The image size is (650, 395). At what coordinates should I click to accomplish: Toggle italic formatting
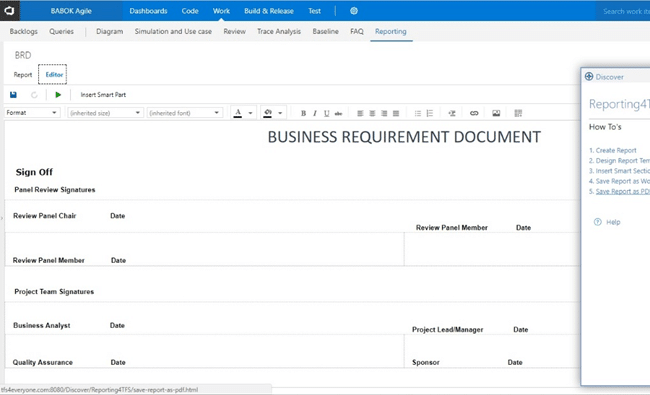[315, 113]
